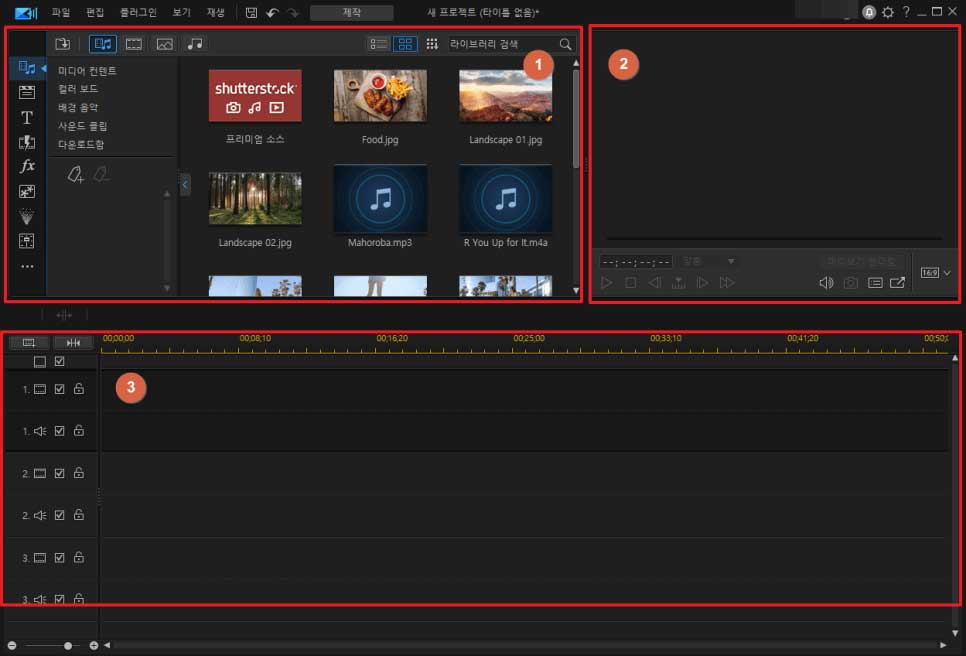Collapse the explorer panel arrow

tap(185, 184)
